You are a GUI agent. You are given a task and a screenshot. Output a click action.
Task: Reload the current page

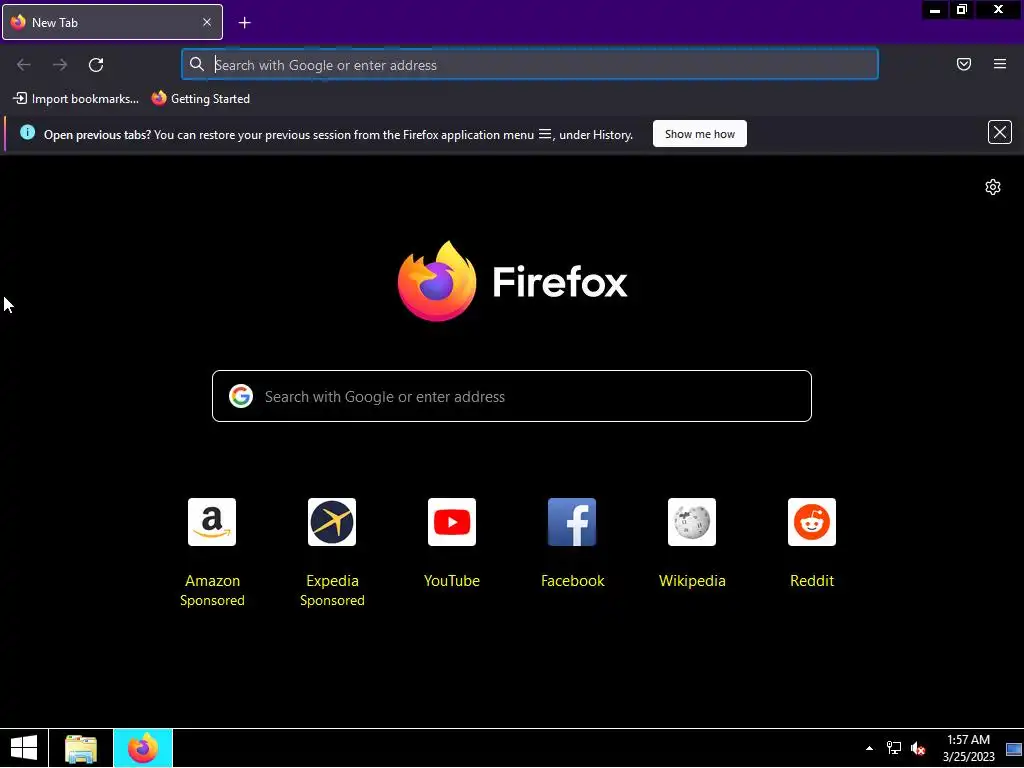pos(96,65)
